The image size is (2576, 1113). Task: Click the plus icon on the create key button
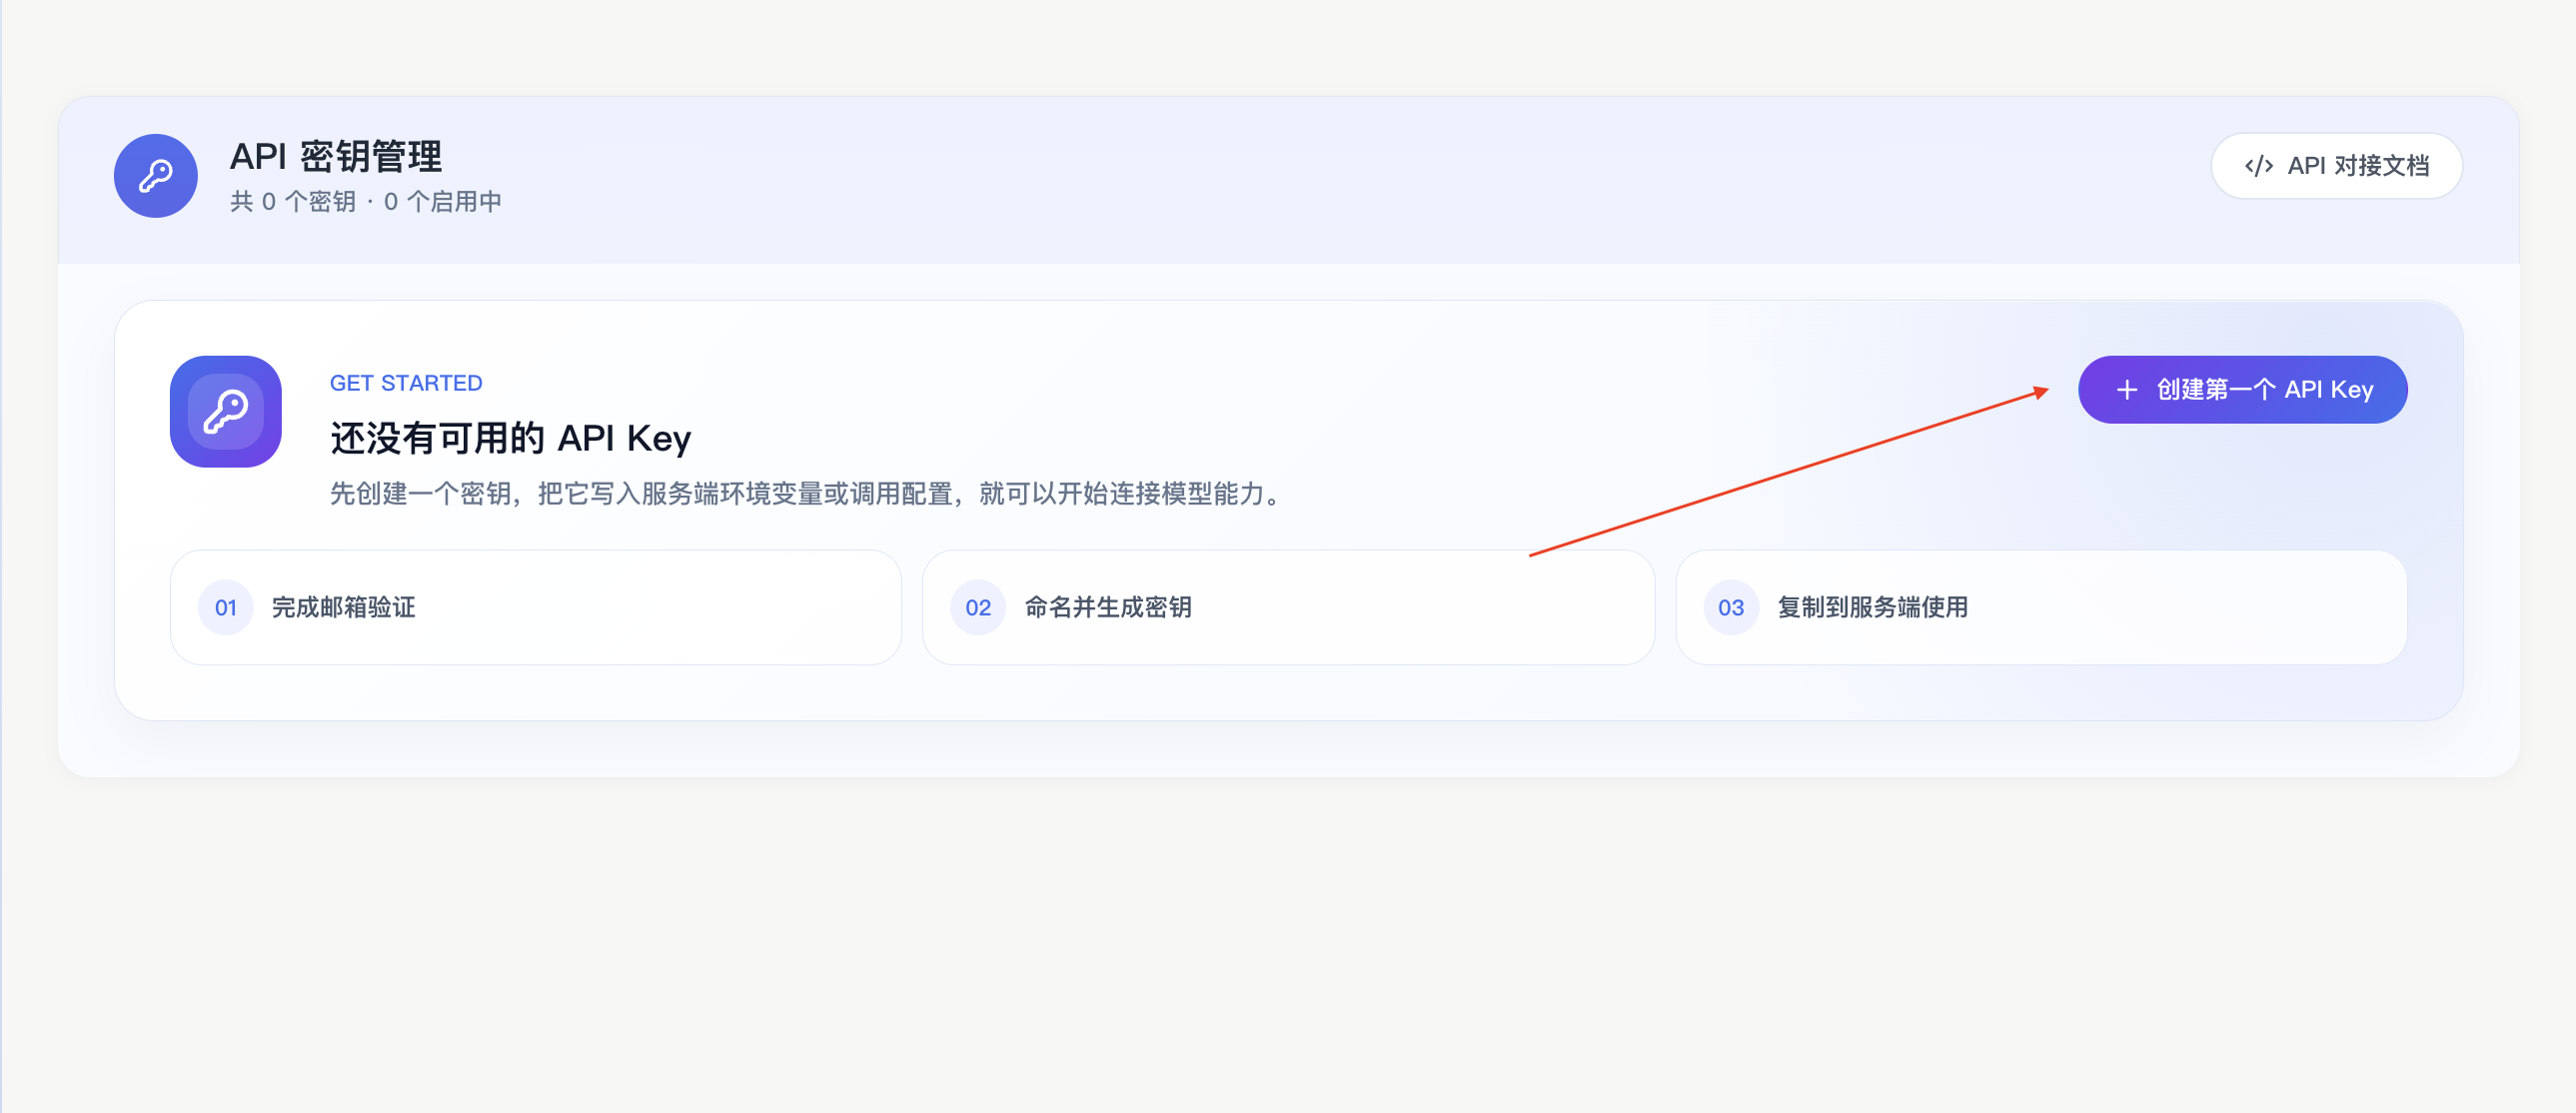coord(2127,389)
